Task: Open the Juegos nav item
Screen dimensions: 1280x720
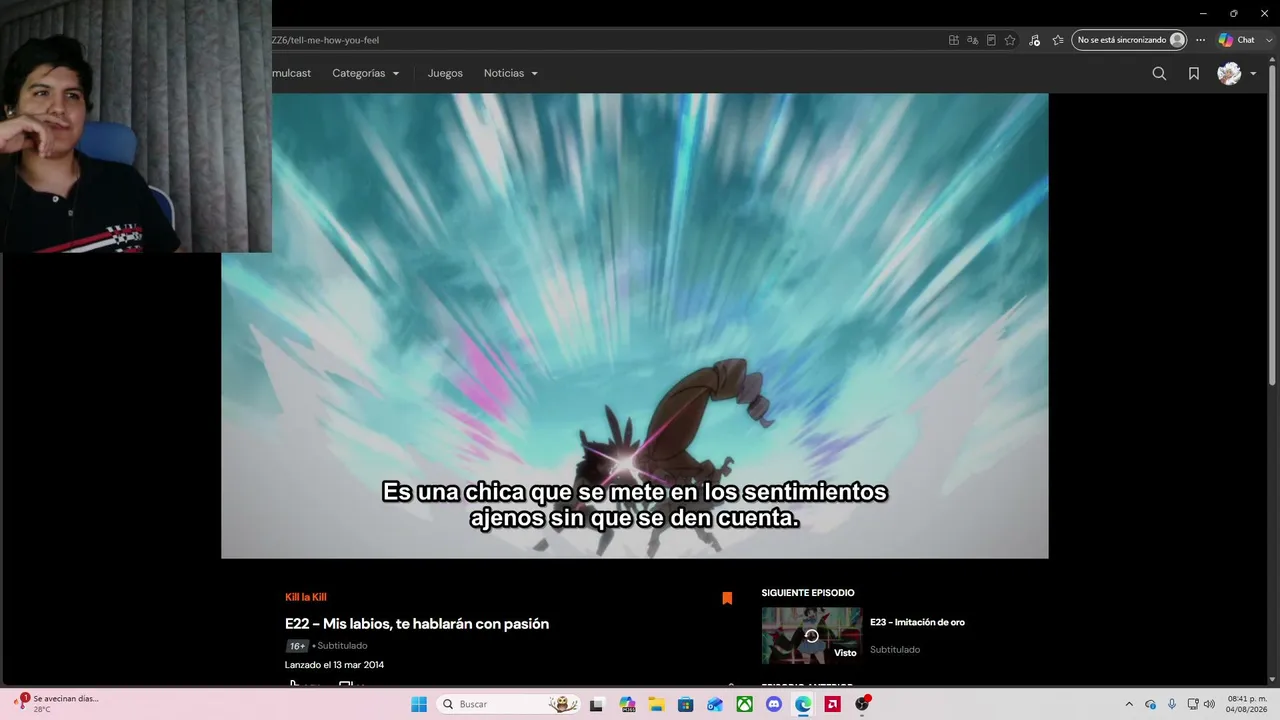Action: (x=445, y=73)
